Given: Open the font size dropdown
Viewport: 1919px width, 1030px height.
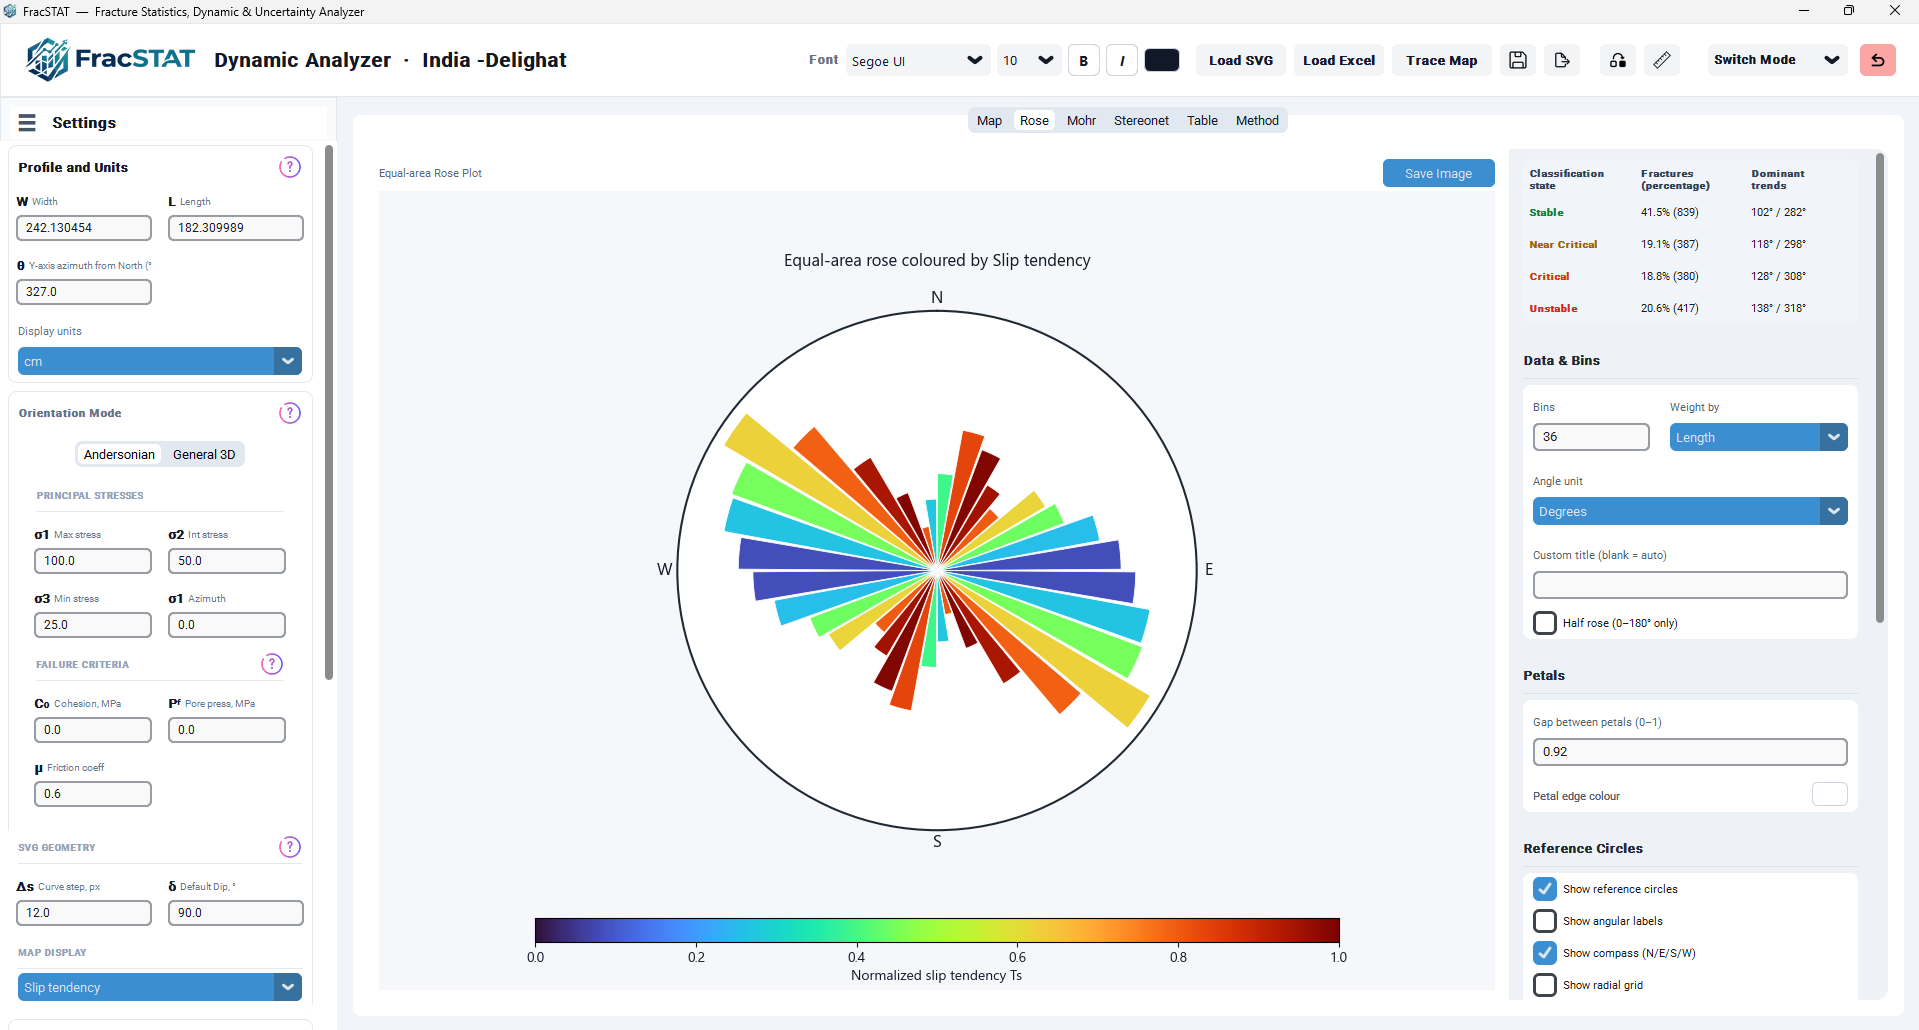Looking at the screenshot, I should 1029,60.
